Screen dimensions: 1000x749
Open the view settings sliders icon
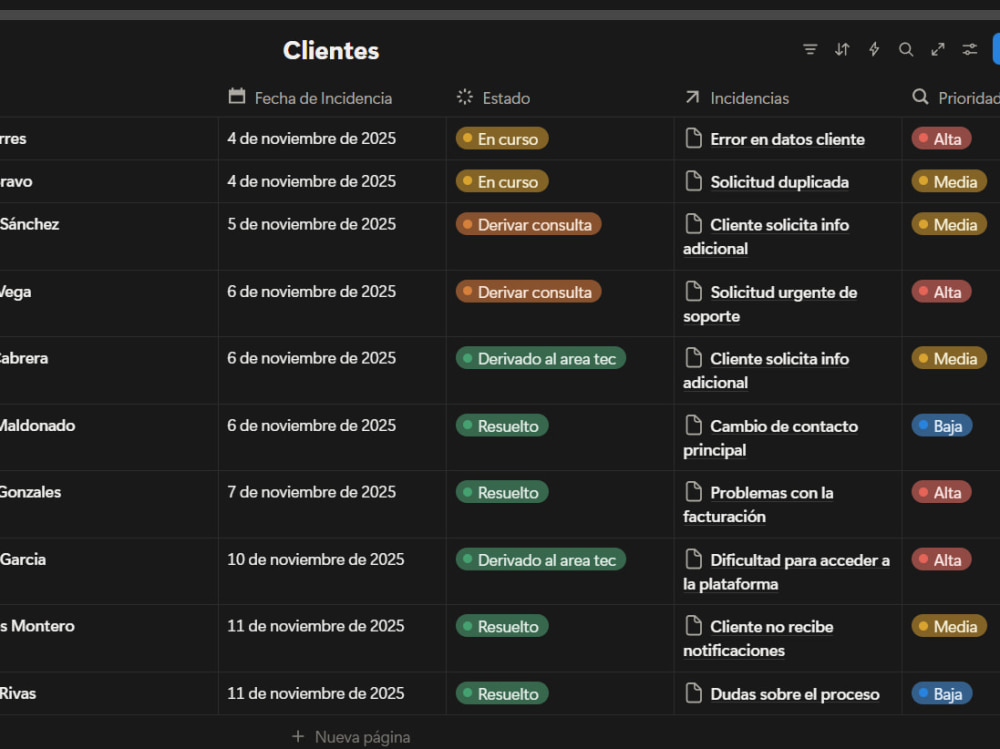coord(969,49)
